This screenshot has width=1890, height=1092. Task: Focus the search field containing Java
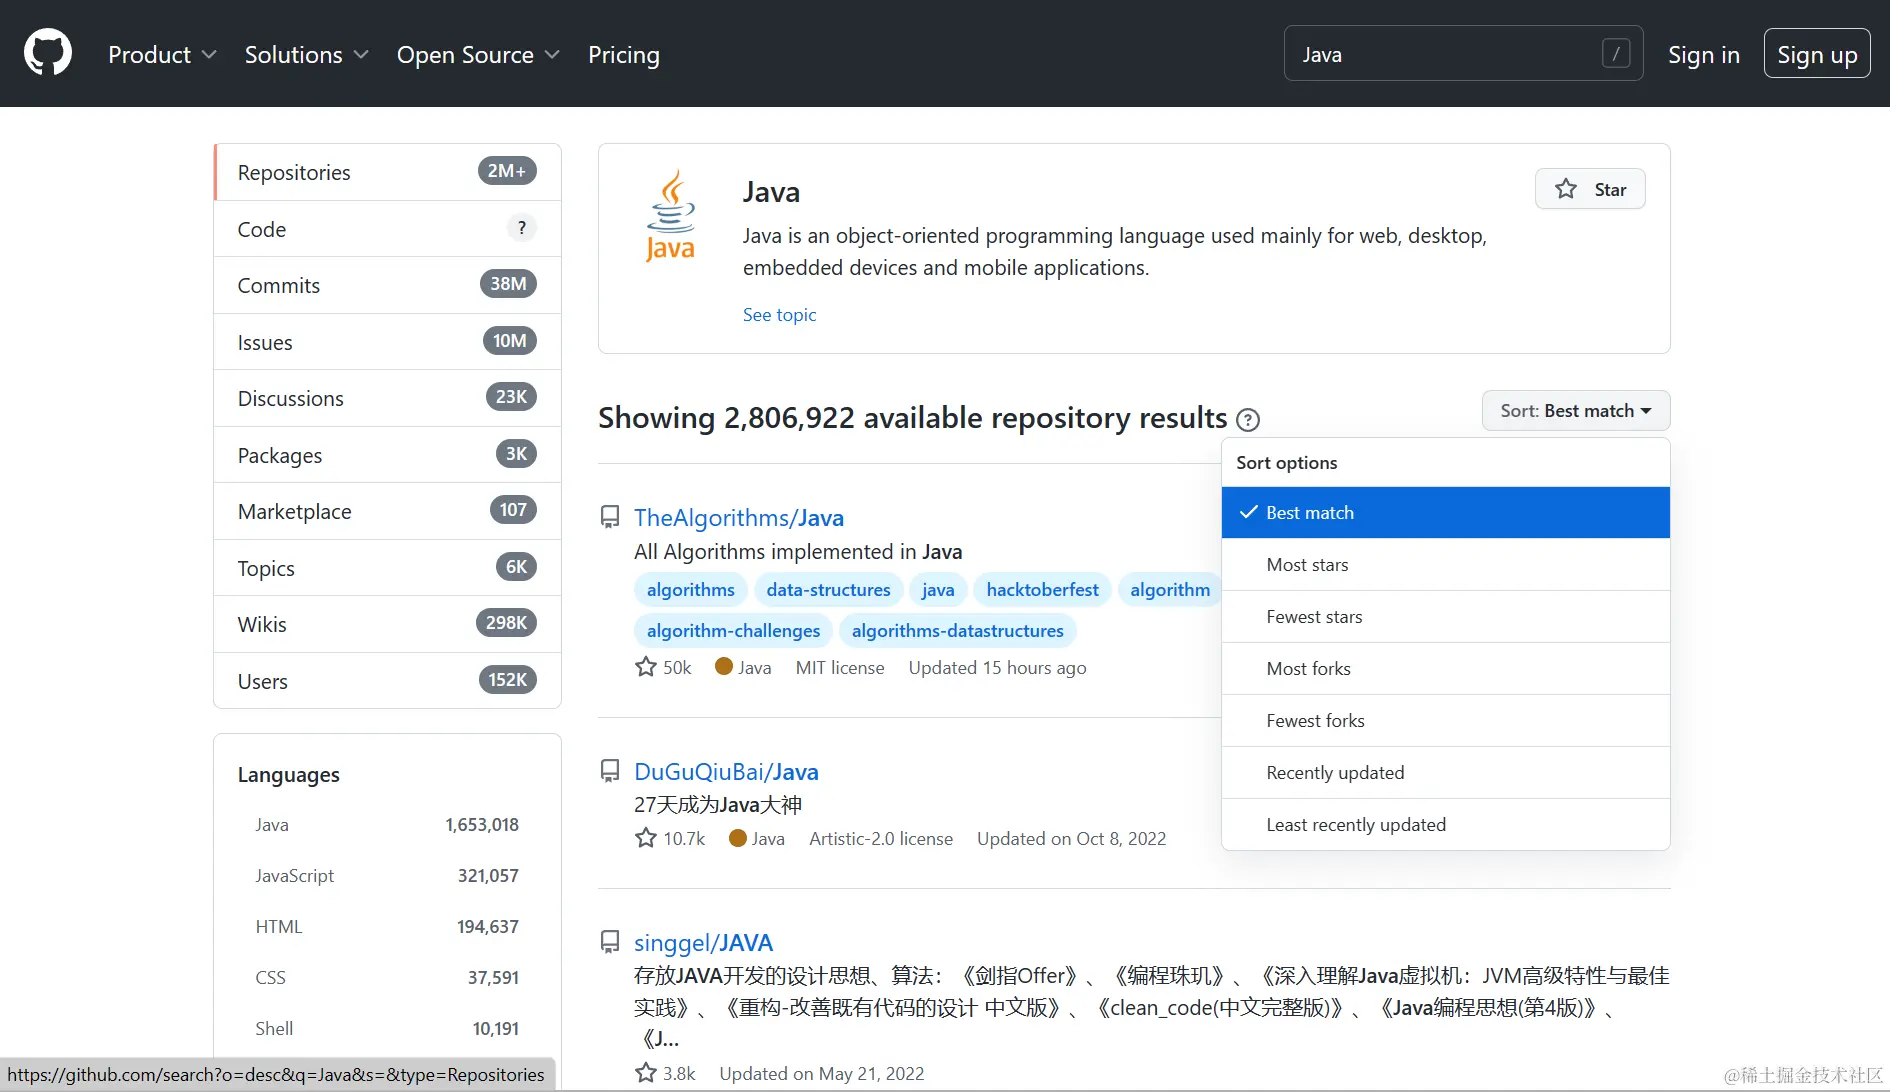[x=1463, y=53]
